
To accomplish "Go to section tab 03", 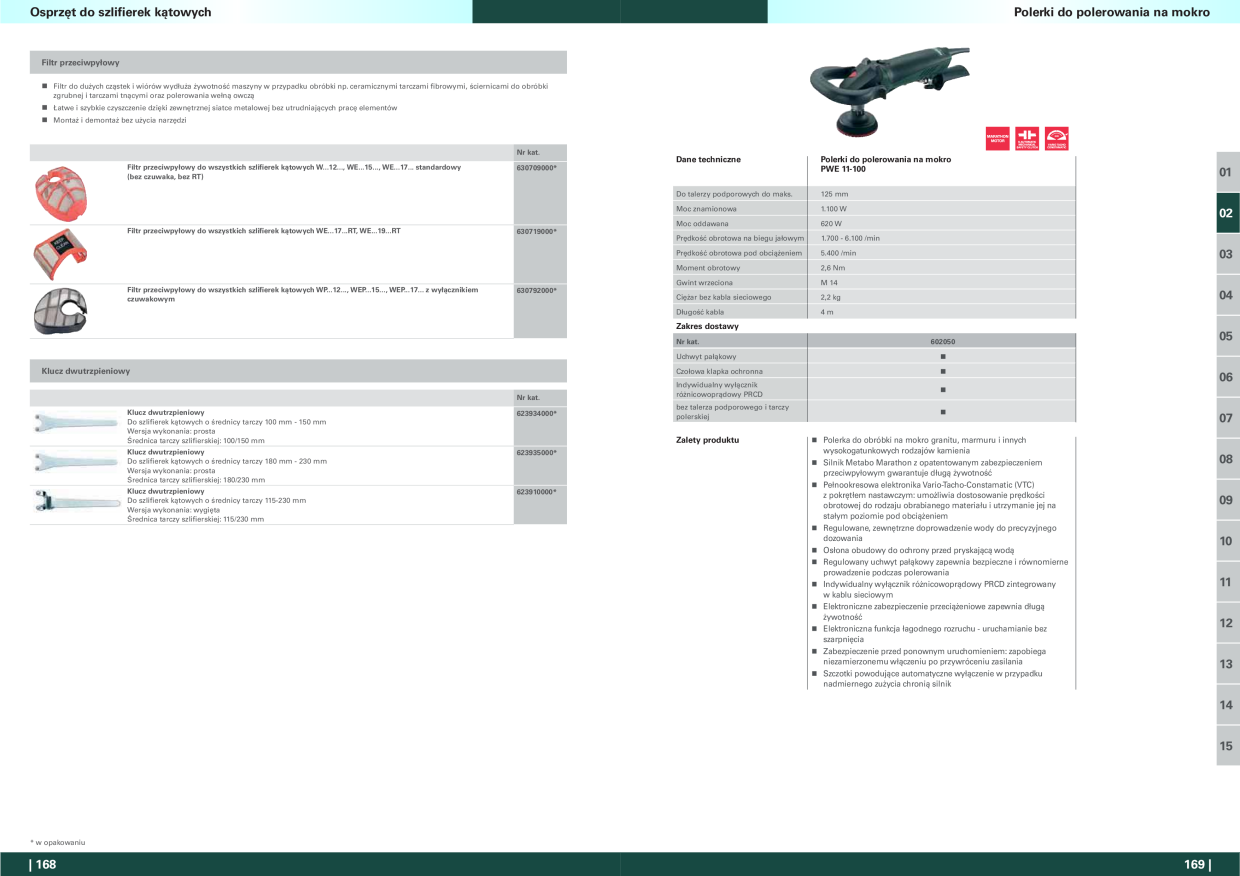I will (x=1227, y=254).
